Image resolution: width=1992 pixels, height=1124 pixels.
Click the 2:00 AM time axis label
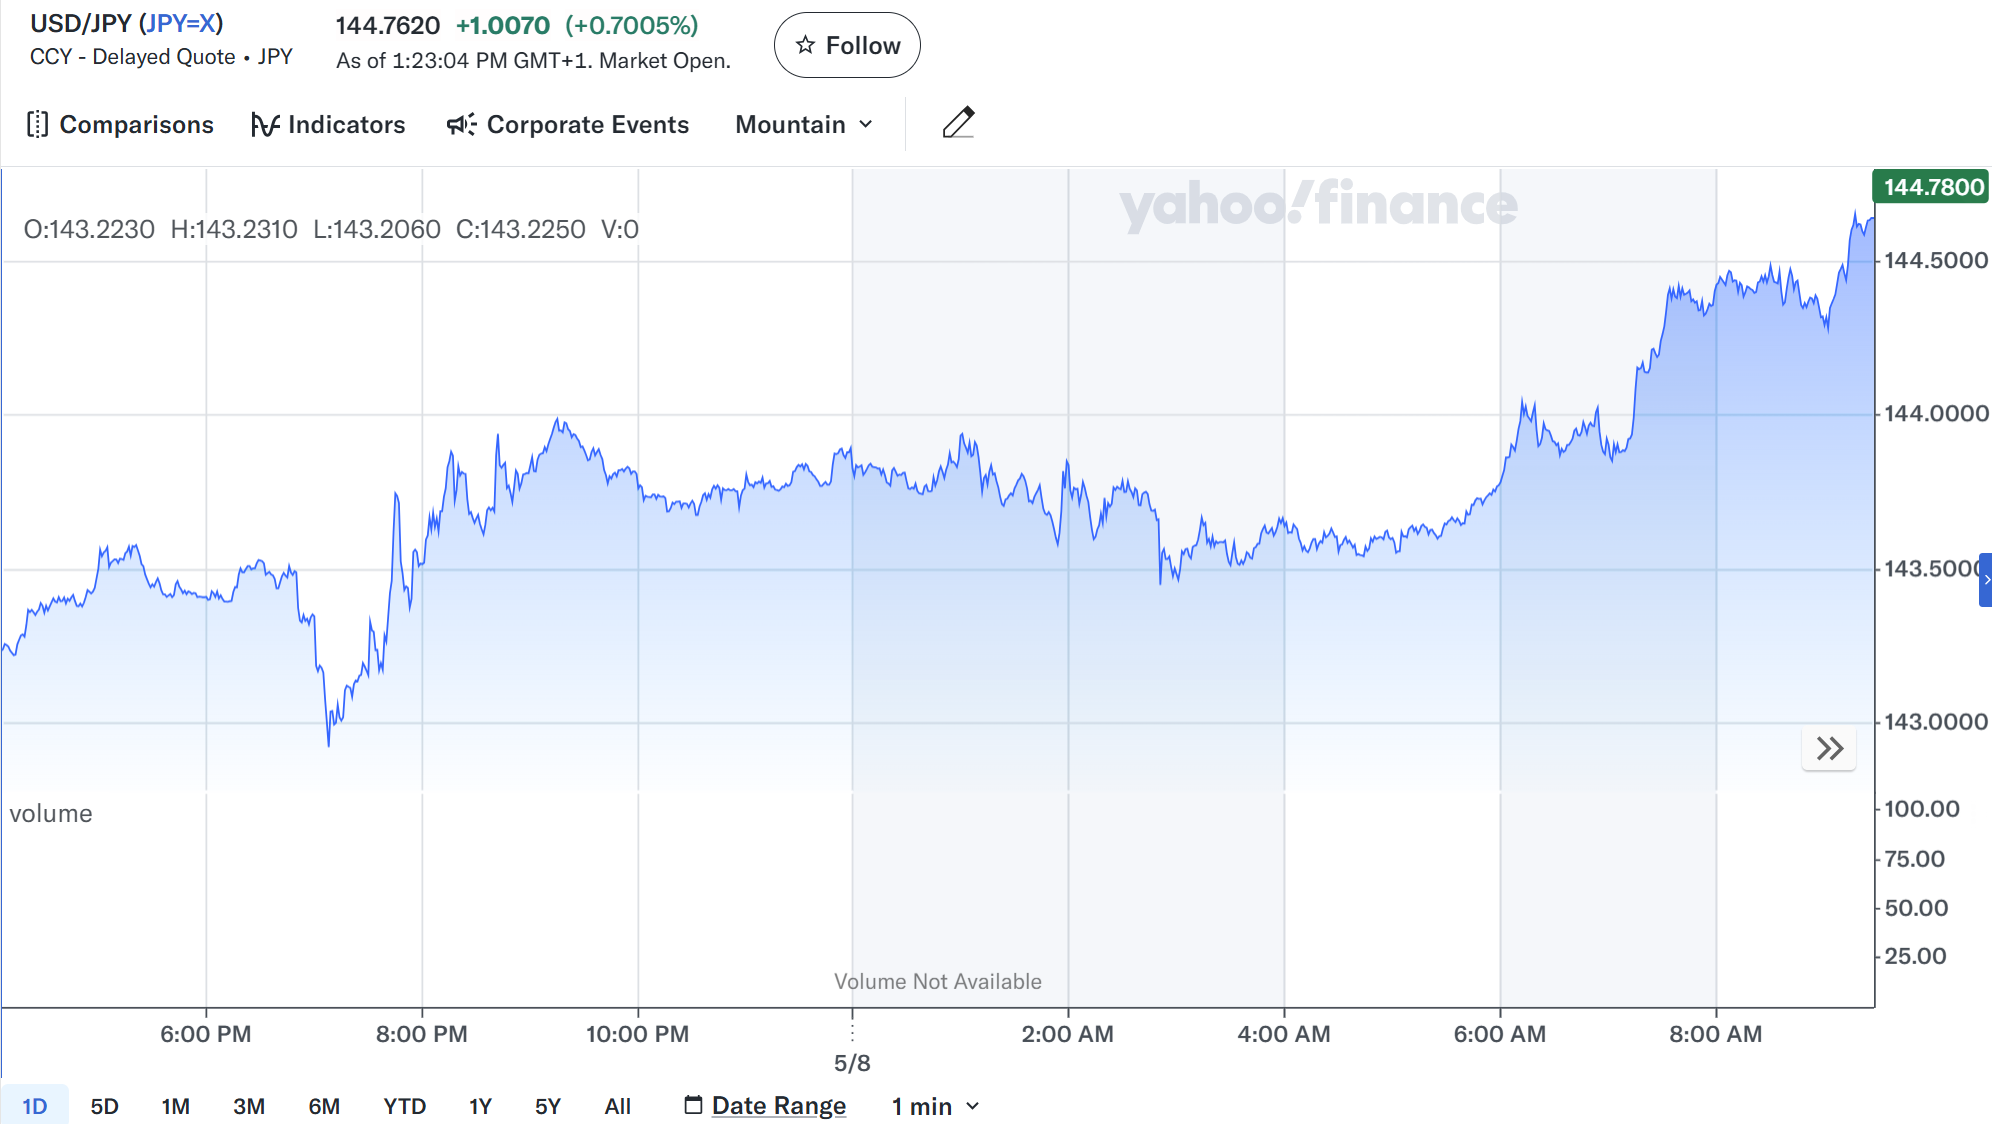[1068, 1034]
